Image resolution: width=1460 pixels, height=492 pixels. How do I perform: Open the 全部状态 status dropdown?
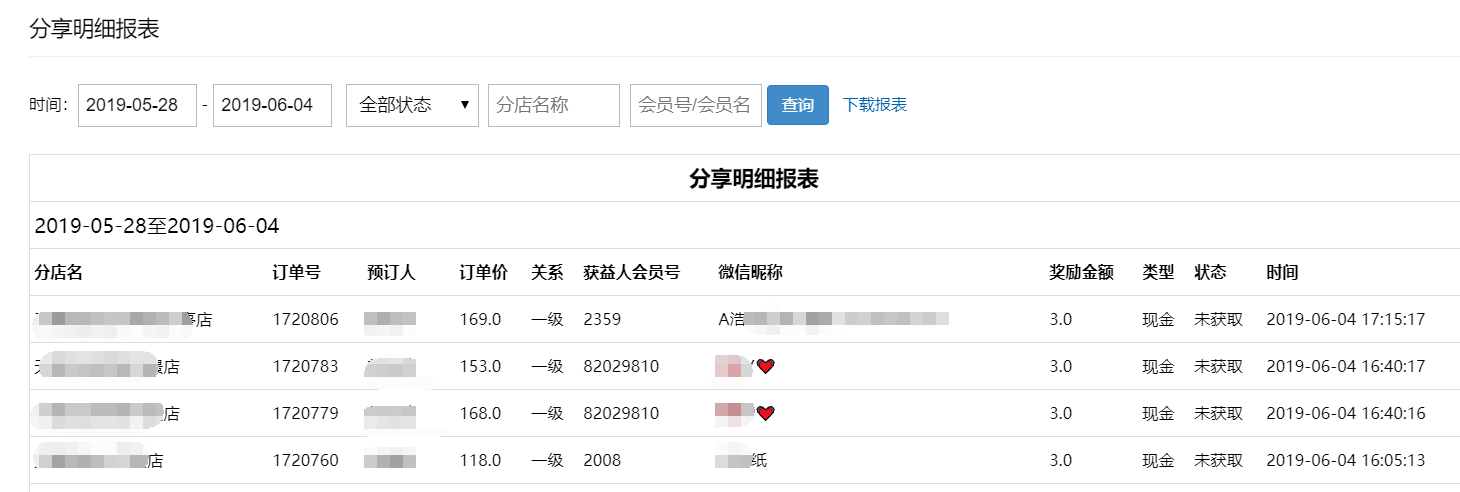point(412,105)
